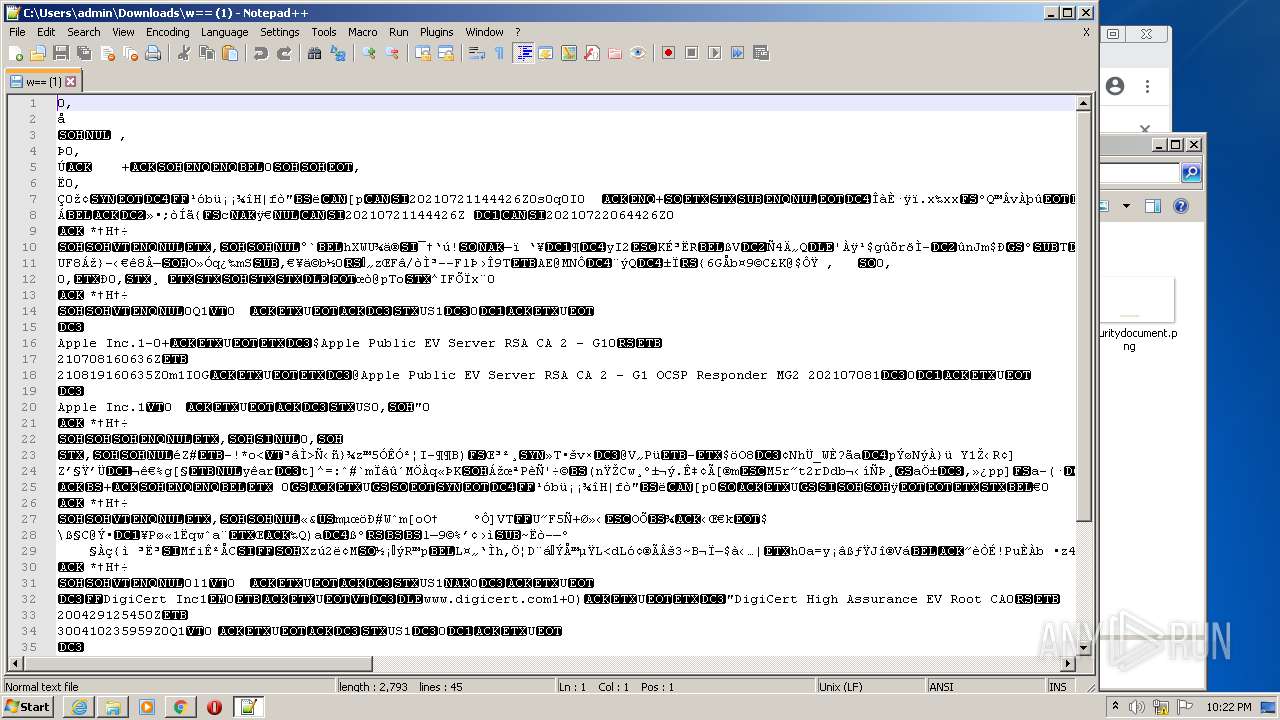This screenshot has height=720, width=1280.
Task: Close the document via menu bar X
Action: [x=1086, y=32]
